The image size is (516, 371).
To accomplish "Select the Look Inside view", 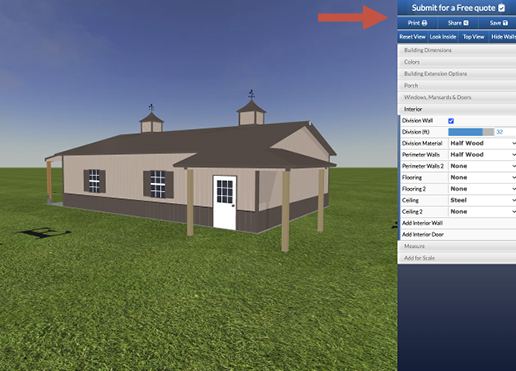I will [443, 37].
